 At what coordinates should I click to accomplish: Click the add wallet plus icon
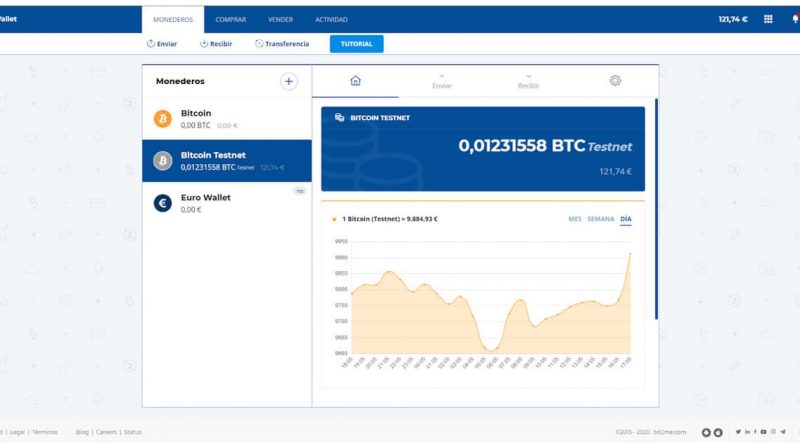point(288,82)
